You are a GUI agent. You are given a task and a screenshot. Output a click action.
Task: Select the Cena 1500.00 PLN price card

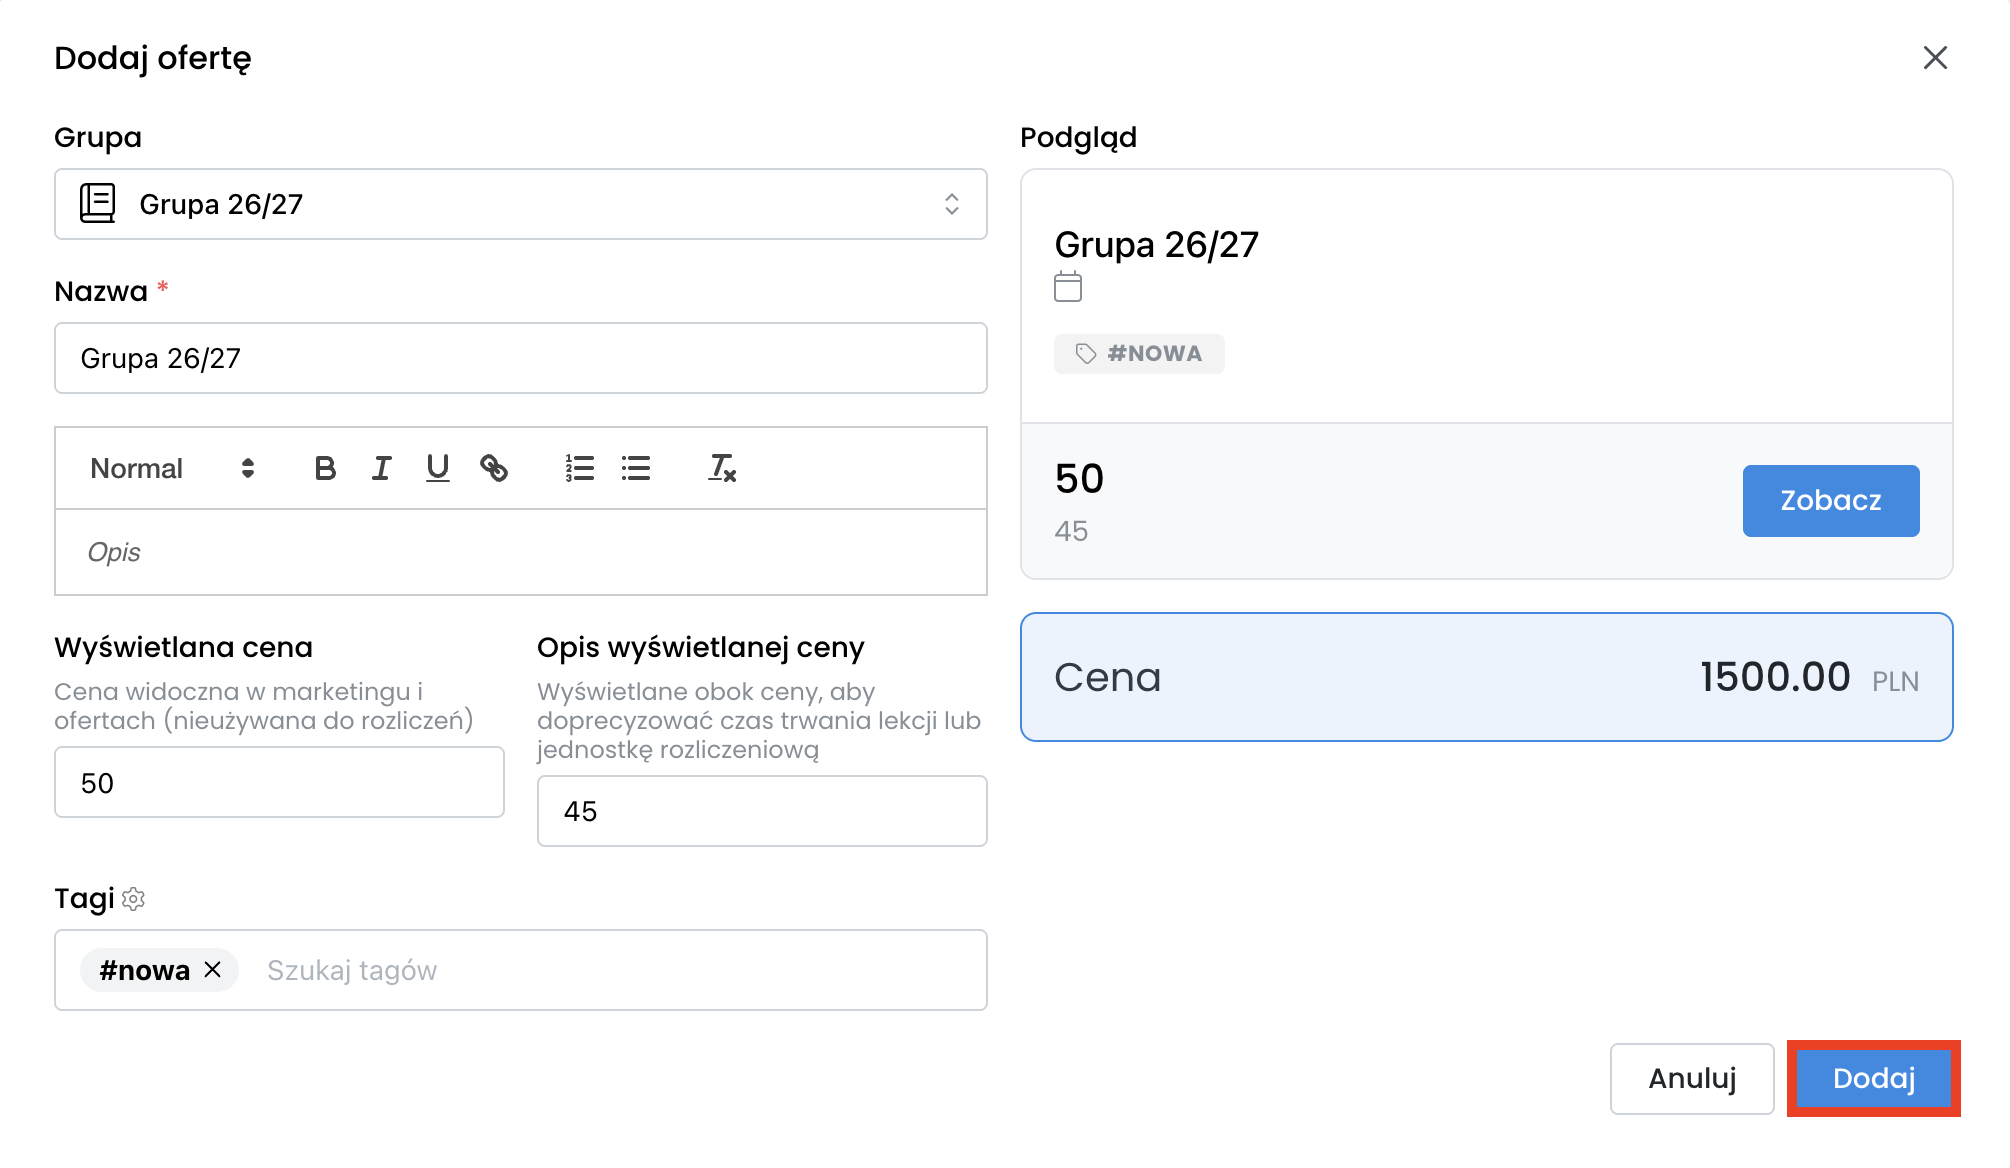(1486, 677)
